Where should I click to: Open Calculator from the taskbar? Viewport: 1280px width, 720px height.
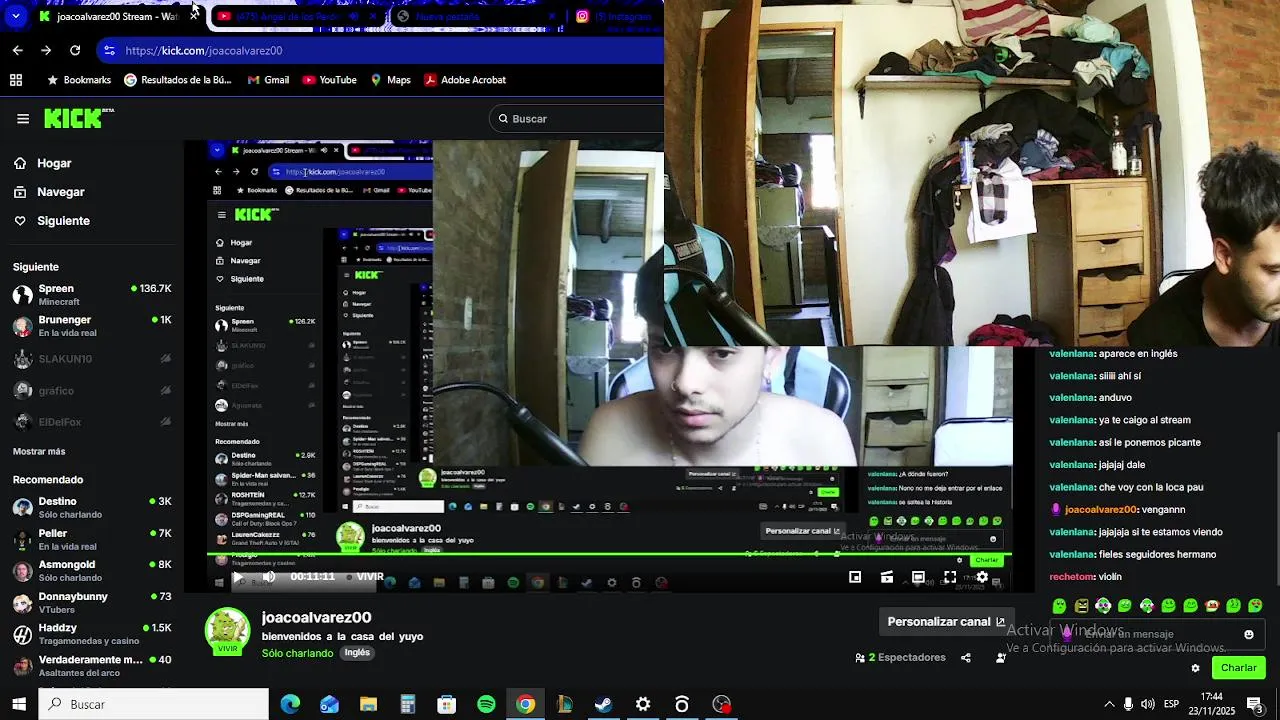[407, 704]
